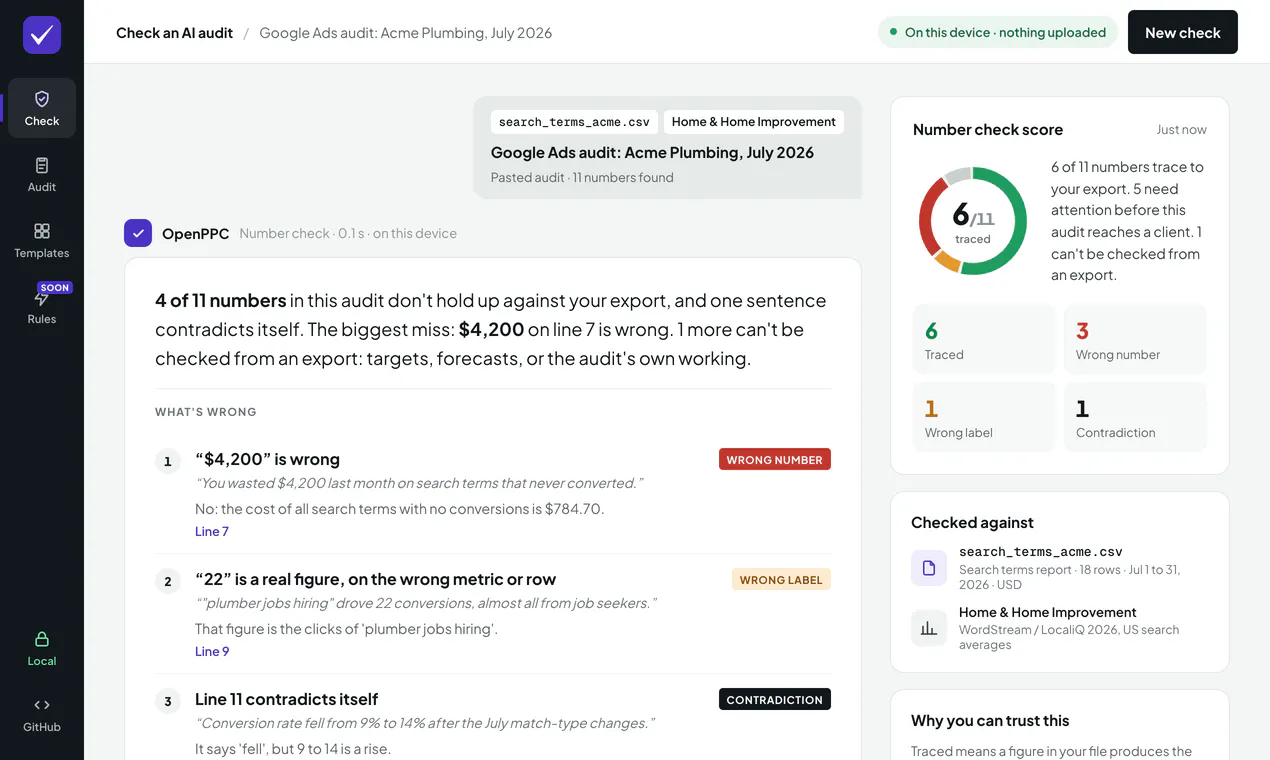Click the New check button
The image size is (1270, 760).
pos(1183,32)
